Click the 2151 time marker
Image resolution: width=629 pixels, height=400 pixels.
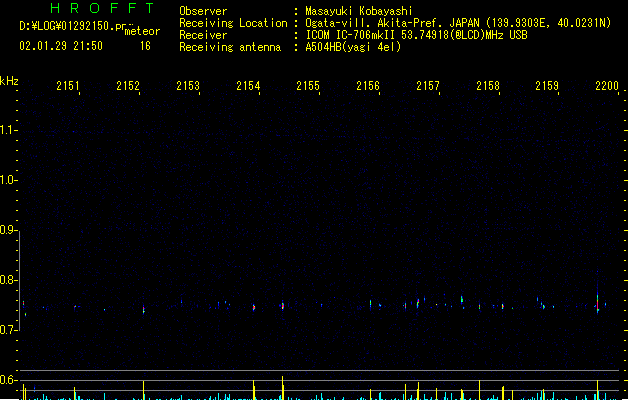coord(68,86)
